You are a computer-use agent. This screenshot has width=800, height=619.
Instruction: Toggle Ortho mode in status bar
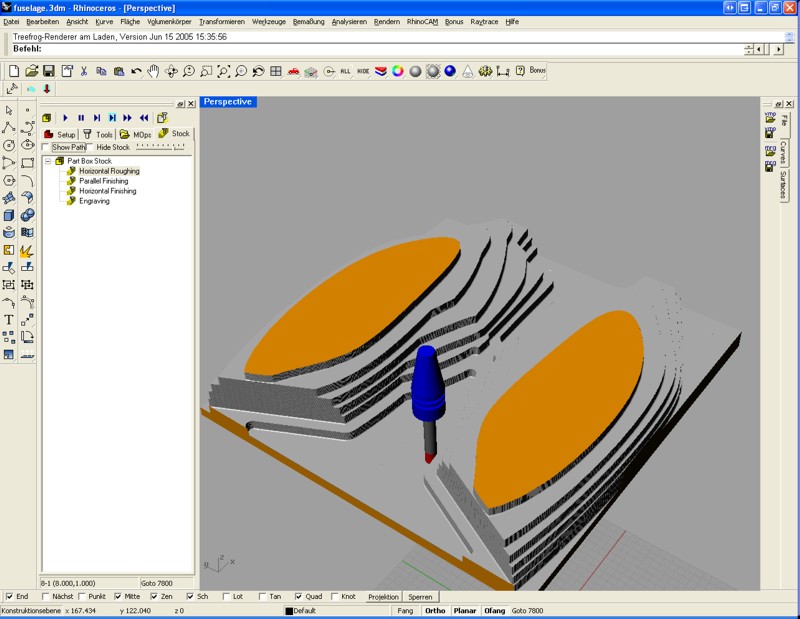coord(435,611)
